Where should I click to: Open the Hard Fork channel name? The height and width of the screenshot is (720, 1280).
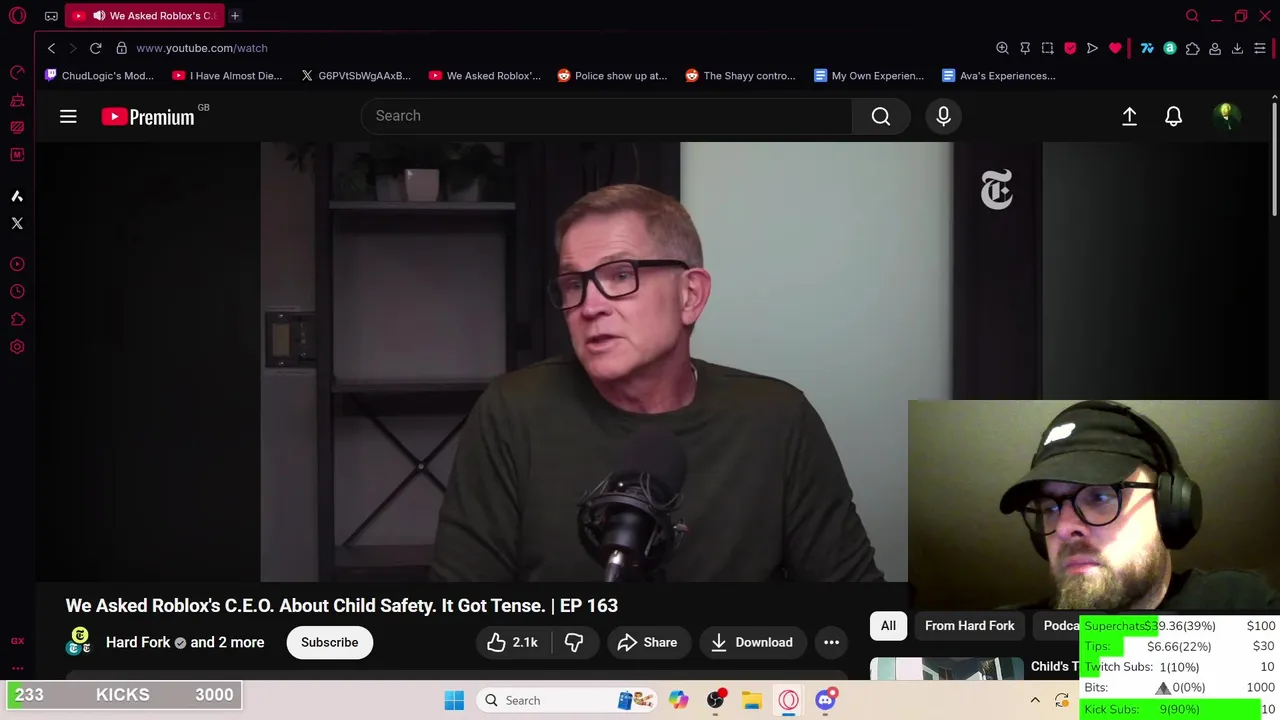tap(138, 642)
